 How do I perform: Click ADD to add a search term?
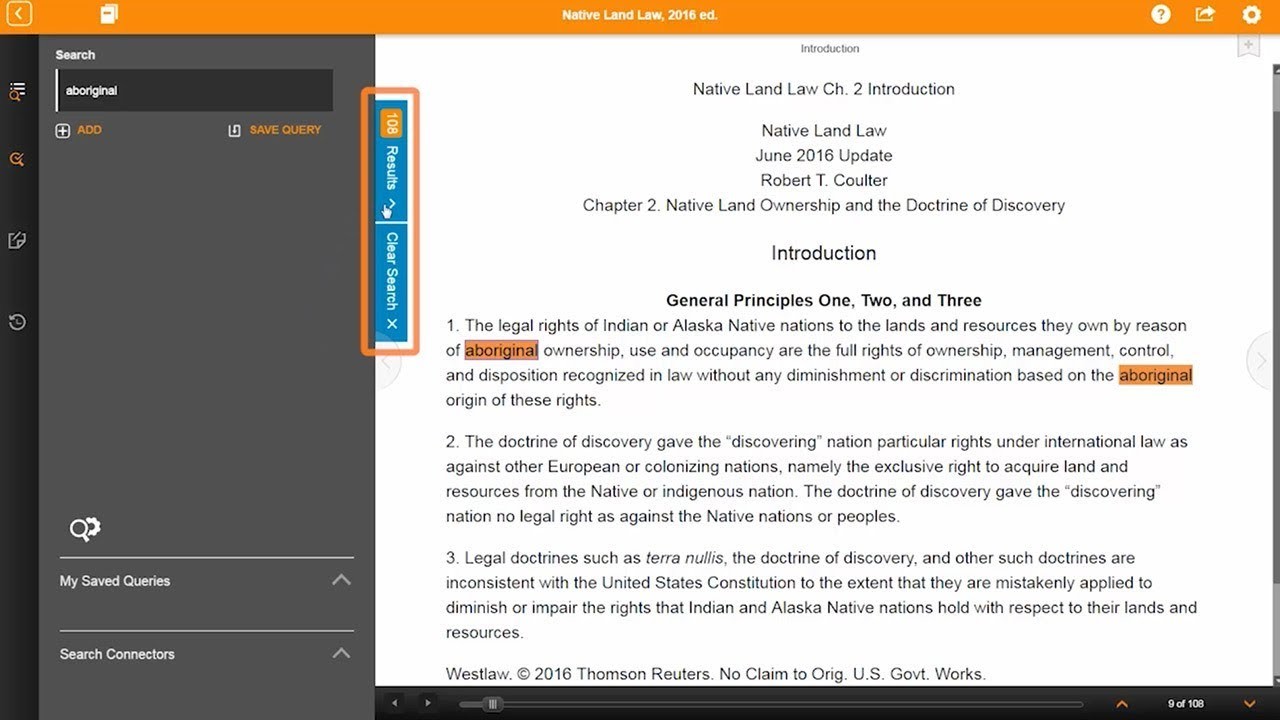point(79,130)
